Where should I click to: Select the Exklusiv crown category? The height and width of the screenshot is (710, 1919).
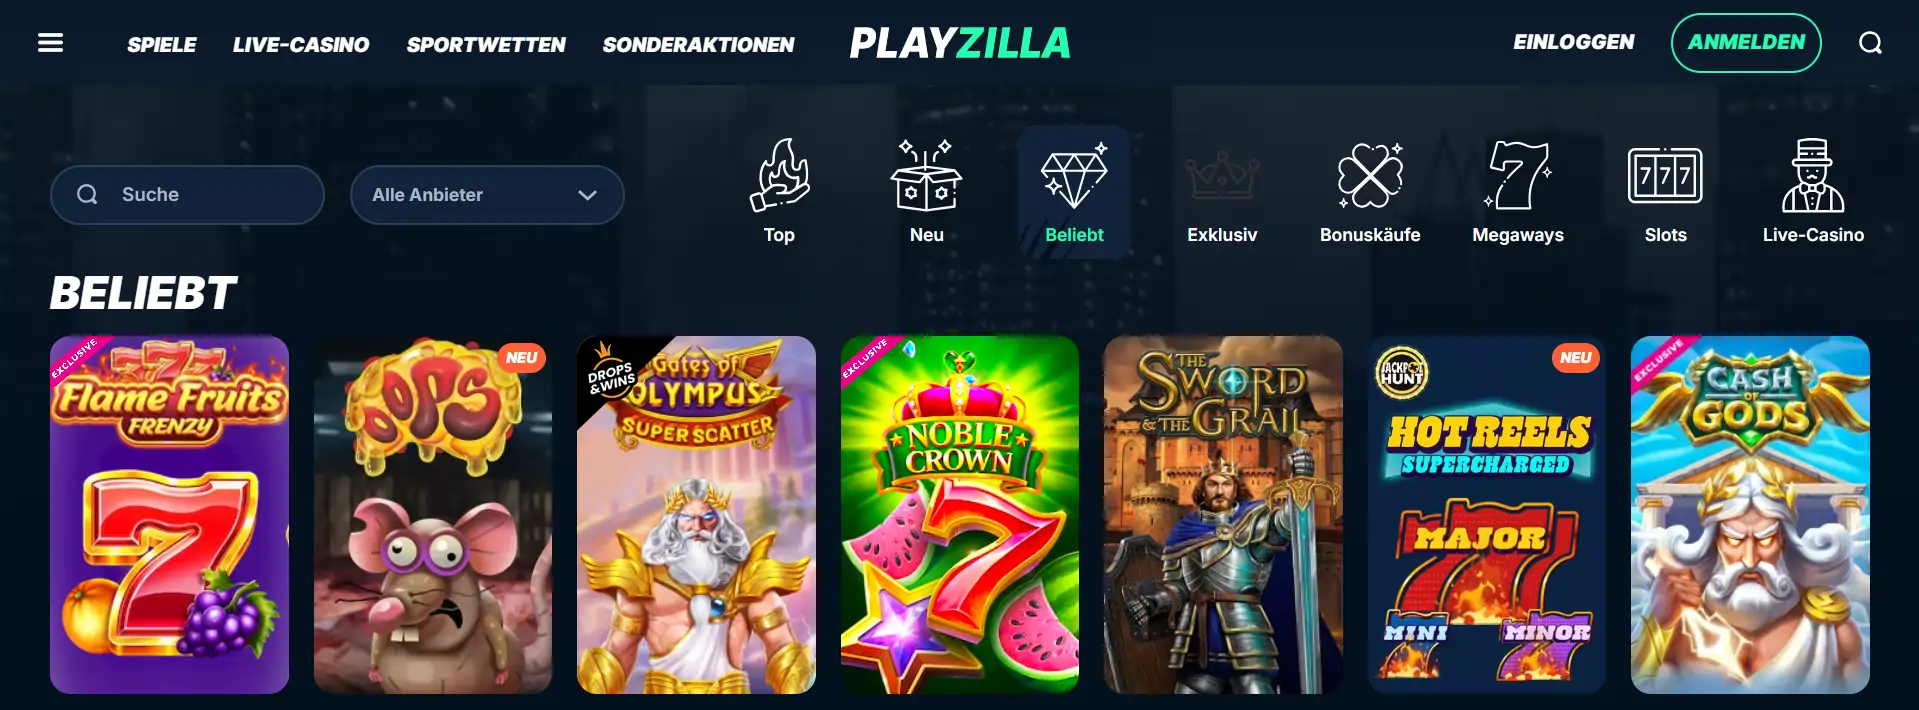(x=1222, y=192)
